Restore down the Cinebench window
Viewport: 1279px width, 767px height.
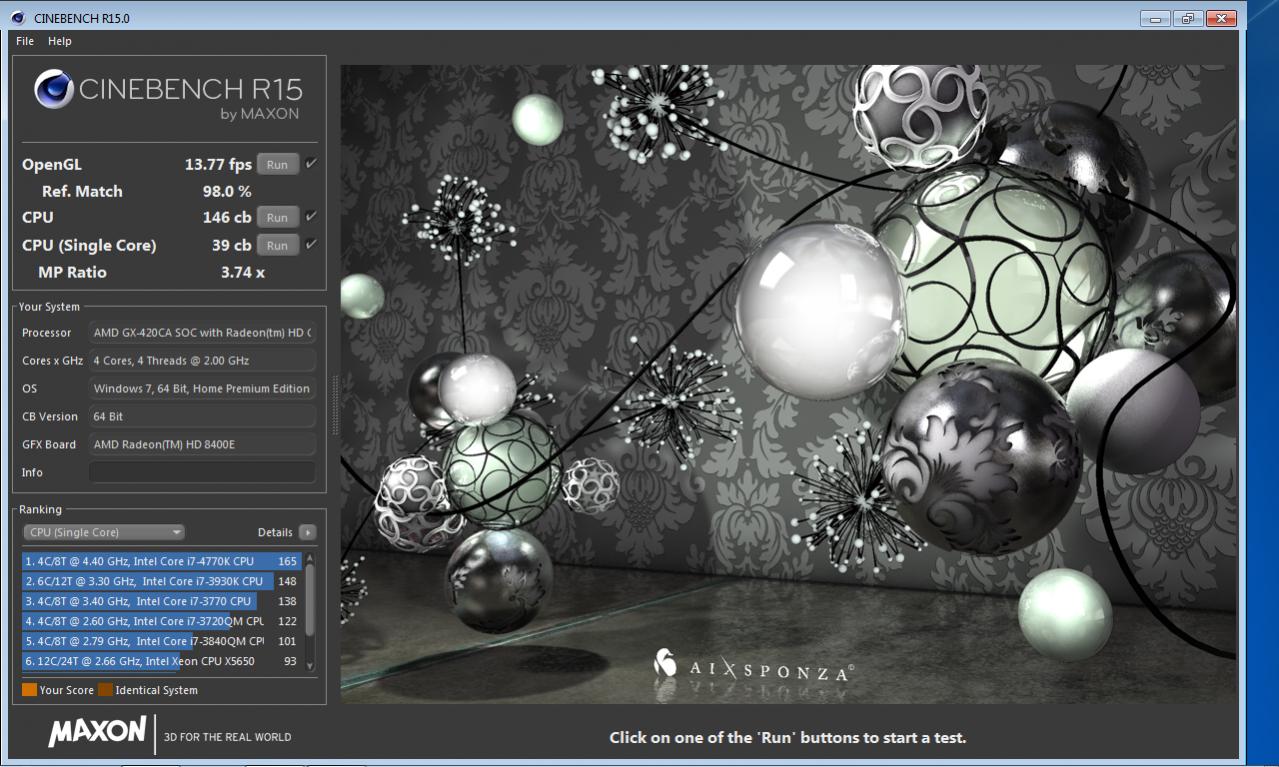pos(1188,18)
